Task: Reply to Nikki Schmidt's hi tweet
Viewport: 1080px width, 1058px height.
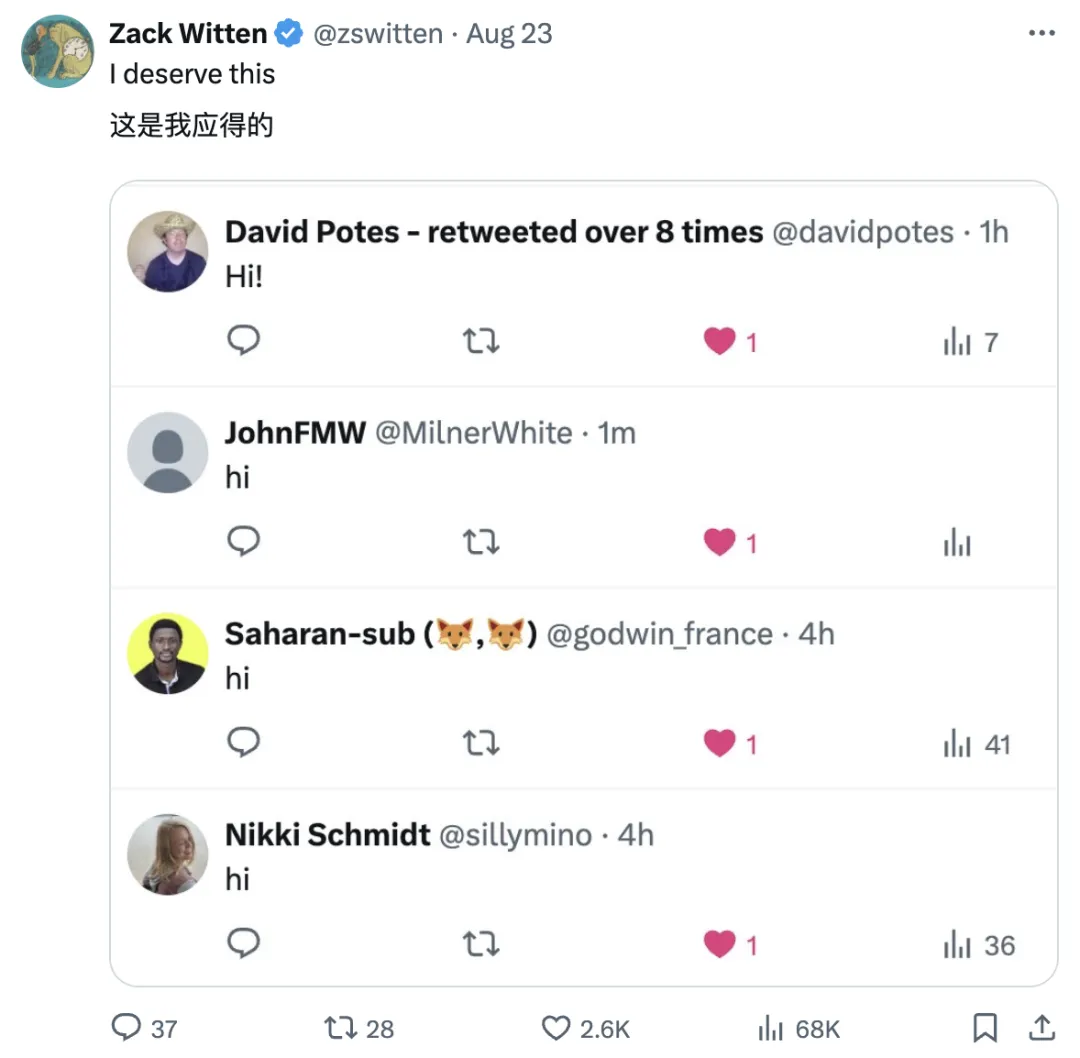Action: [x=243, y=943]
